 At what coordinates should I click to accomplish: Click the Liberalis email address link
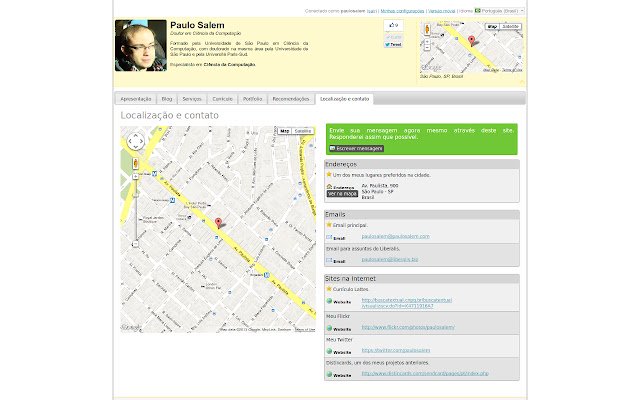(x=389, y=259)
